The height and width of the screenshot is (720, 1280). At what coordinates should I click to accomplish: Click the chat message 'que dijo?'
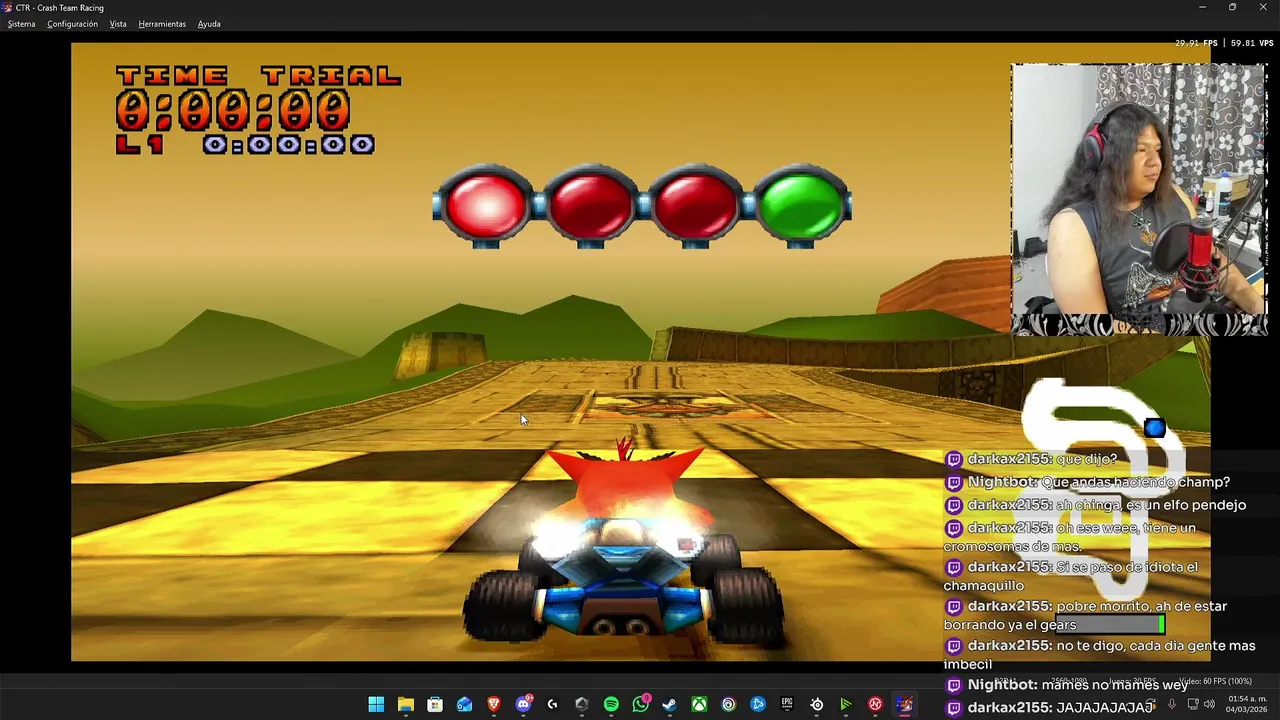(1085, 459)
